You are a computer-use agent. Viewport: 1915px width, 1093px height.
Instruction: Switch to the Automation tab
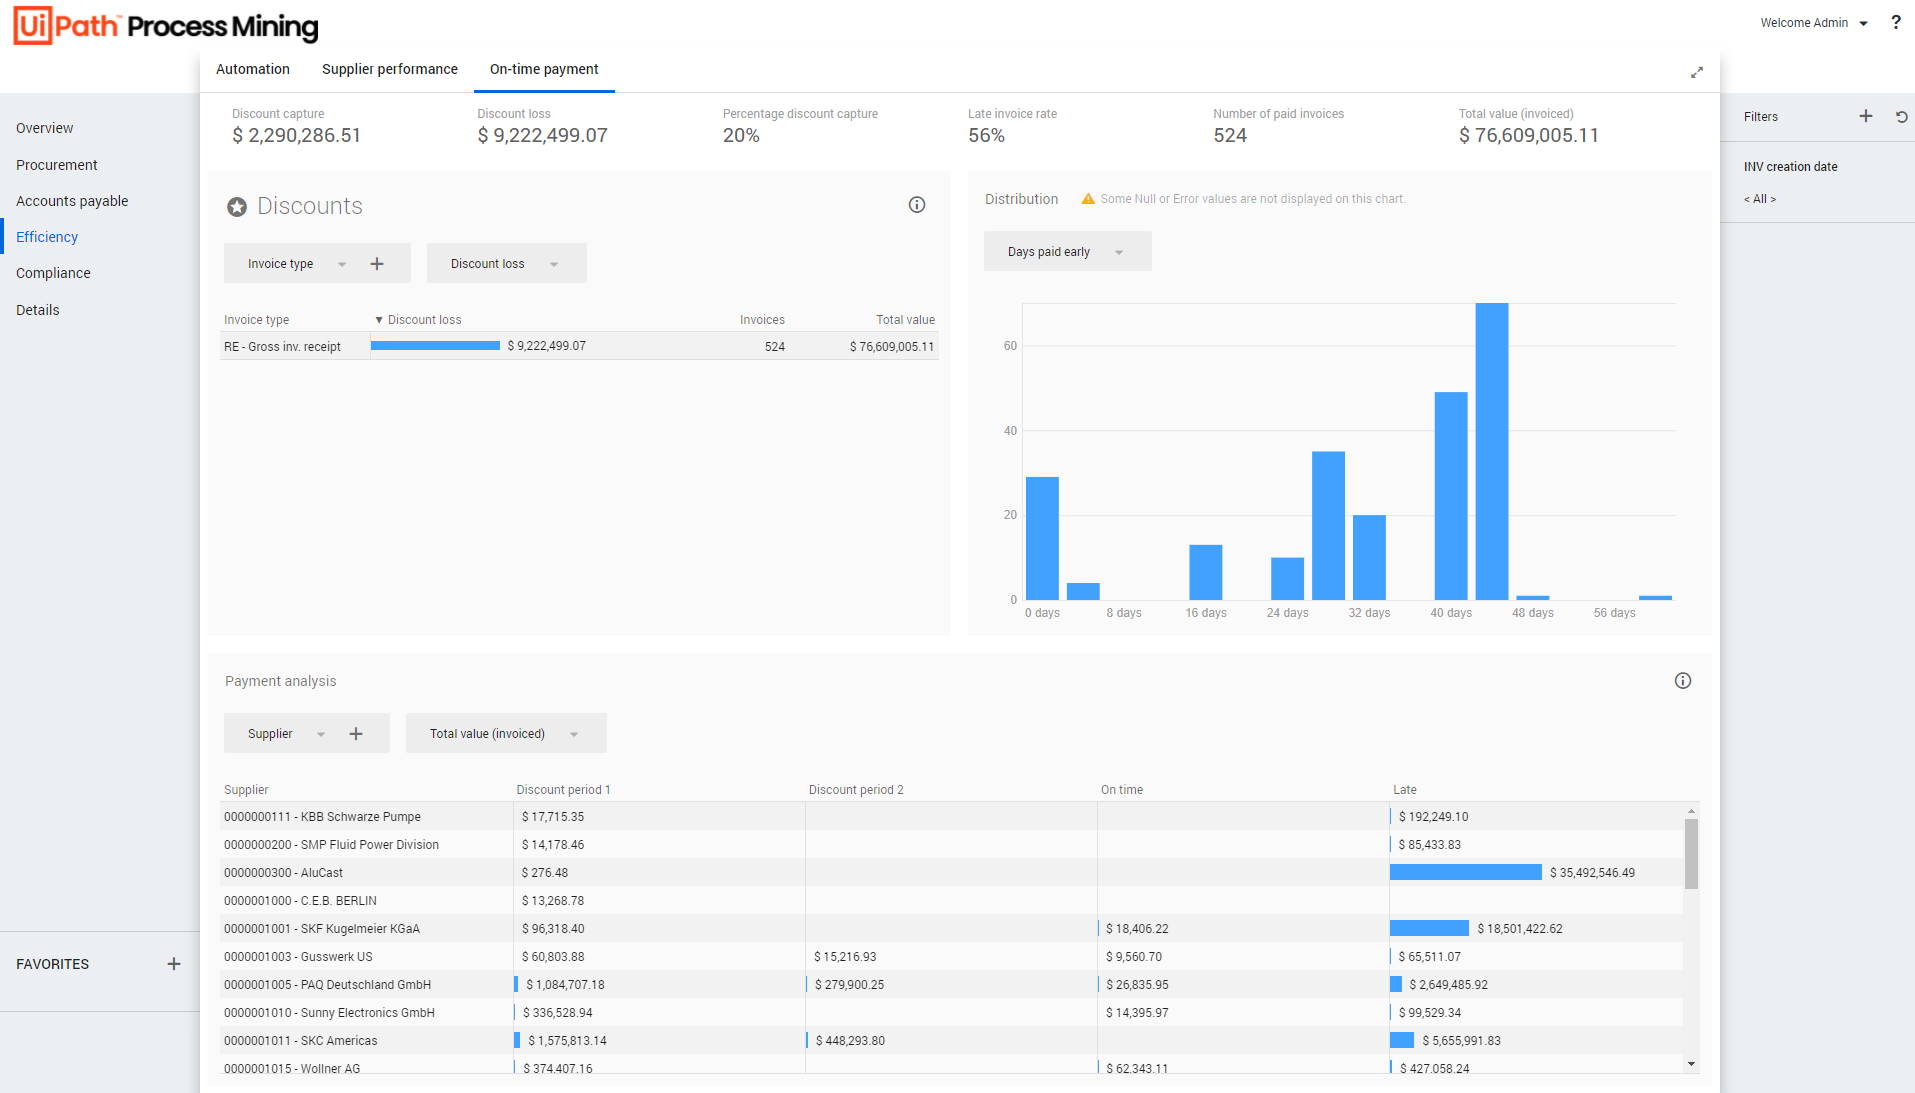coord(252,69)
